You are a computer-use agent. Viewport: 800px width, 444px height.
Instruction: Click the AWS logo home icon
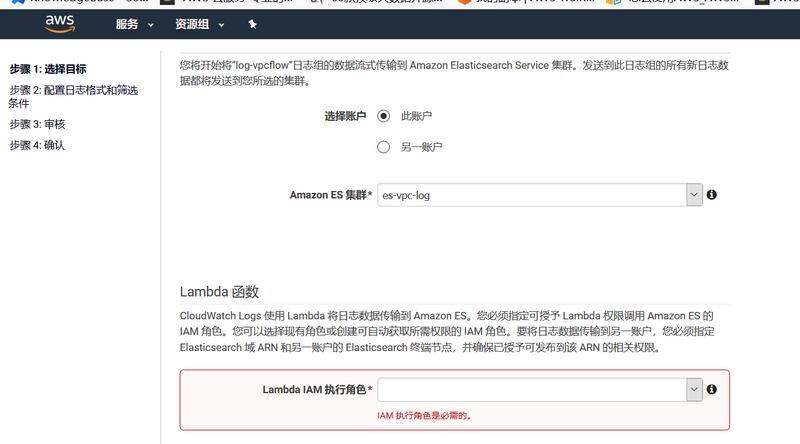pos(60,23)
